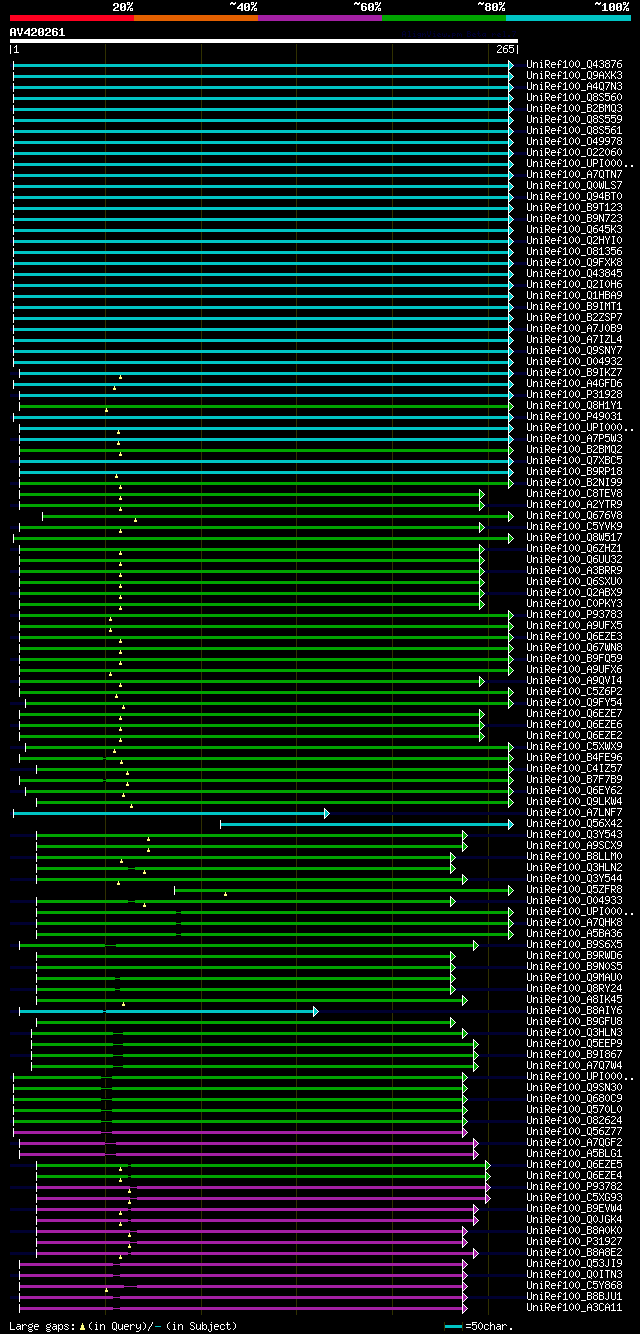Image resolution: width=640 pixels, height=1334 pixels.
Task: Select UniRef100_Q645K3 hit label
Action: point(574,230)
